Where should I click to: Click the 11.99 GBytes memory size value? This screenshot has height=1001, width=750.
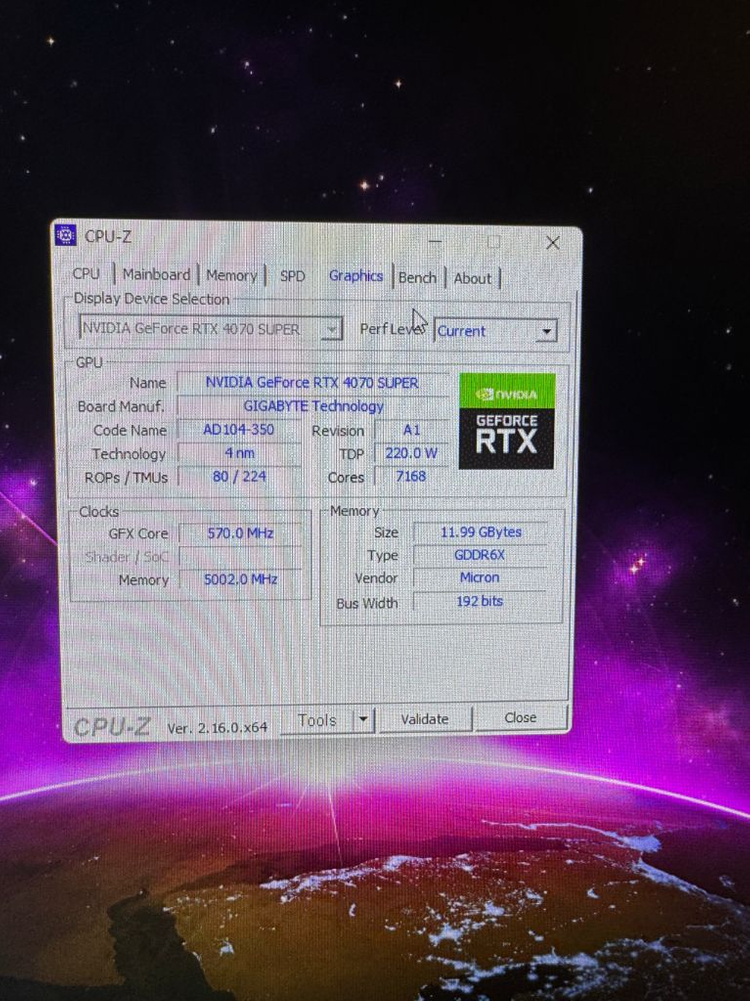coord(481,532)
